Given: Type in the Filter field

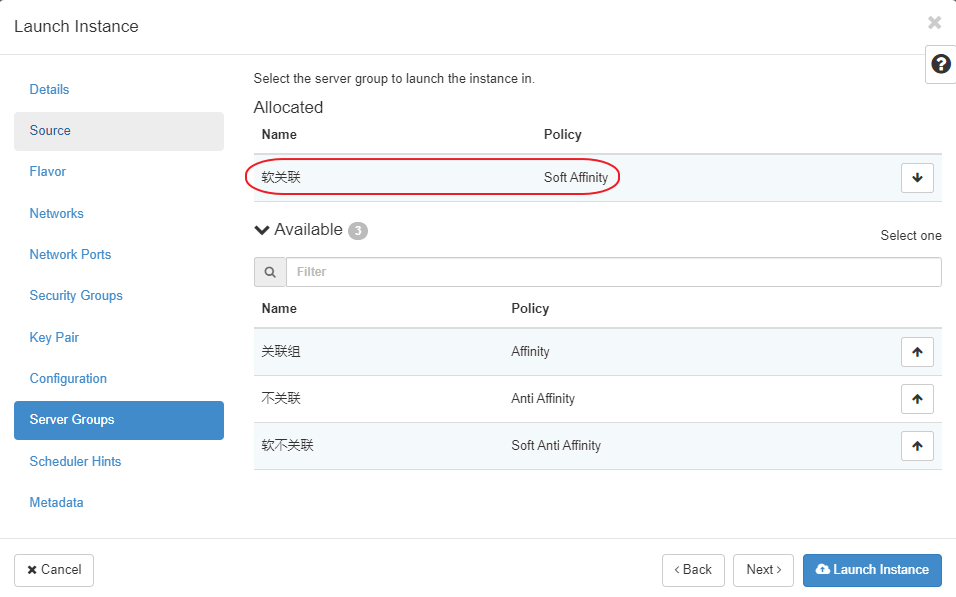Looking at the screenshot, I should click(x=613, y=272).
